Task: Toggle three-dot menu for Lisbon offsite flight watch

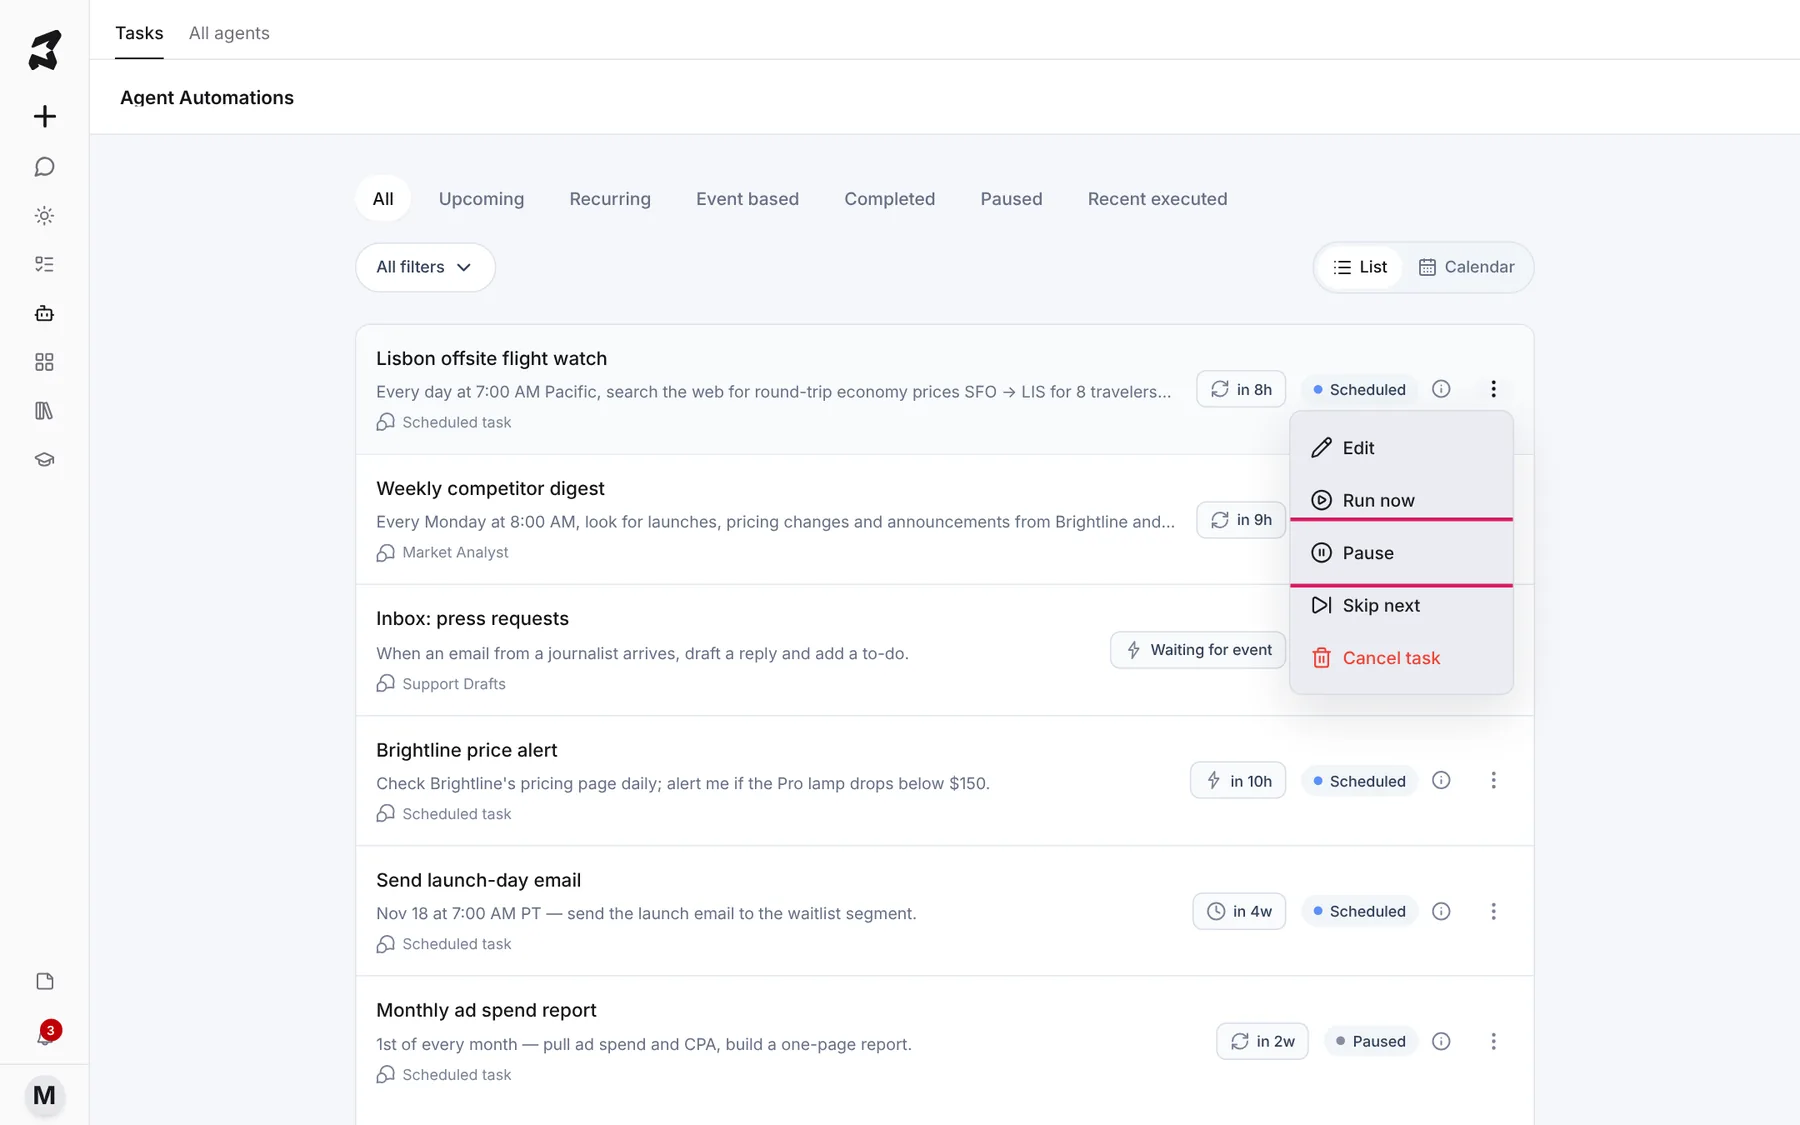Action: [x=1493, y=389]
